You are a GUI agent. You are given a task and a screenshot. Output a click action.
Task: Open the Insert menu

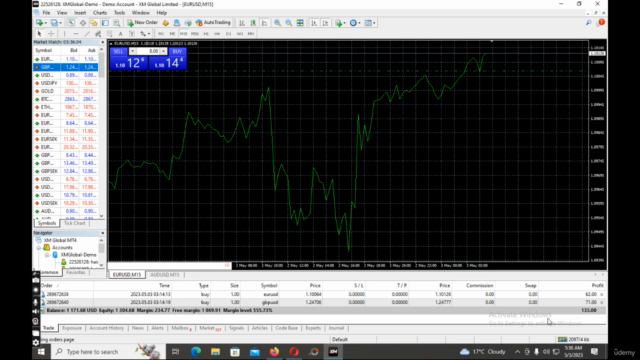click(x=80, y=13)
